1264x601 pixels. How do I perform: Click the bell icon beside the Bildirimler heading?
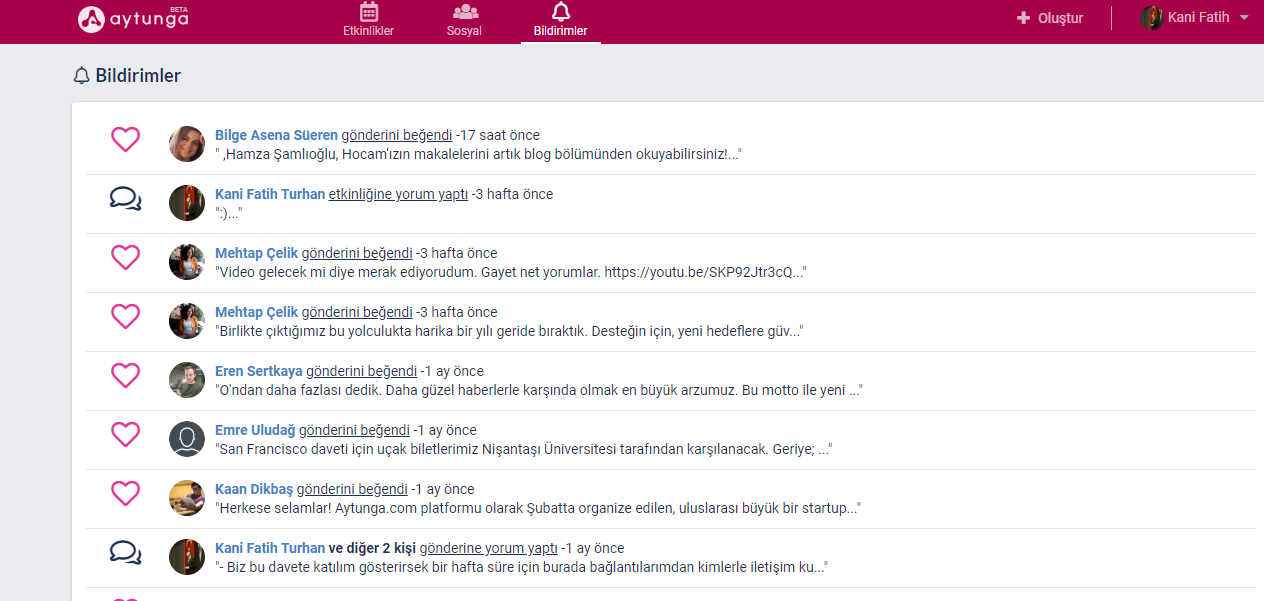tap(82, 76)
